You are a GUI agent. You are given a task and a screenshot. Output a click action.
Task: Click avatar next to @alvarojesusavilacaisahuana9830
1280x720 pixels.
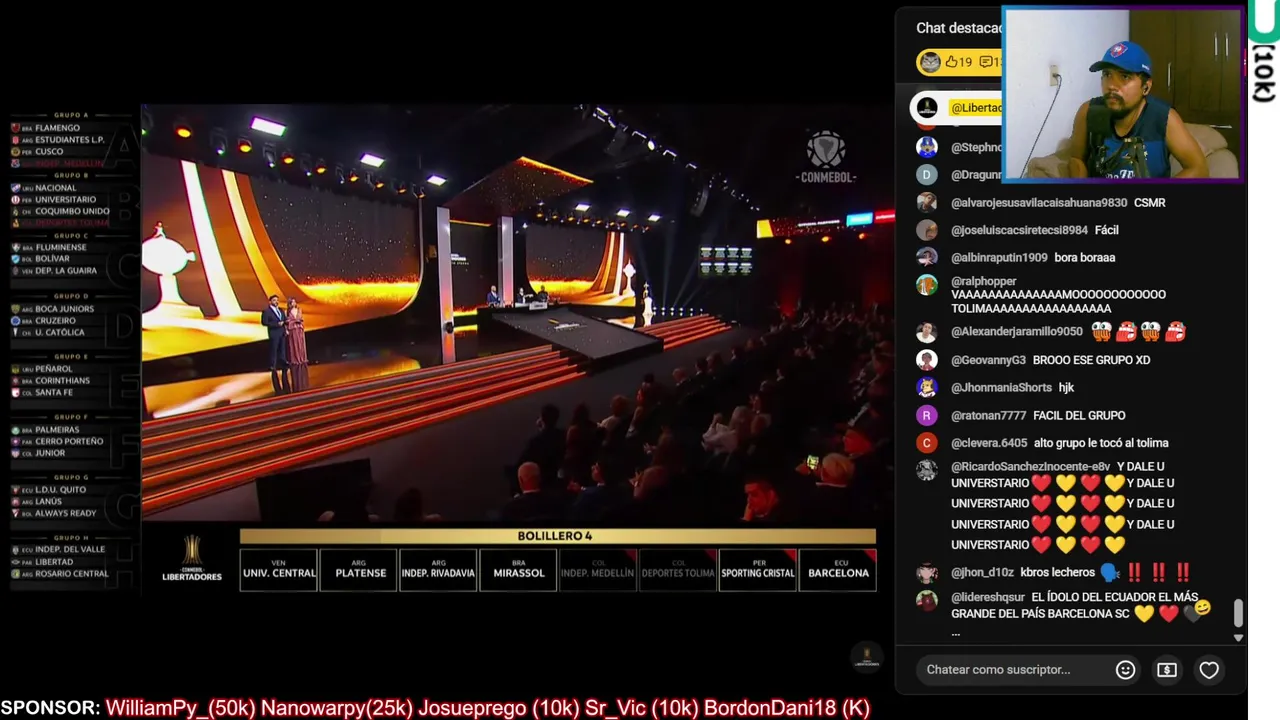click(927, 202)
